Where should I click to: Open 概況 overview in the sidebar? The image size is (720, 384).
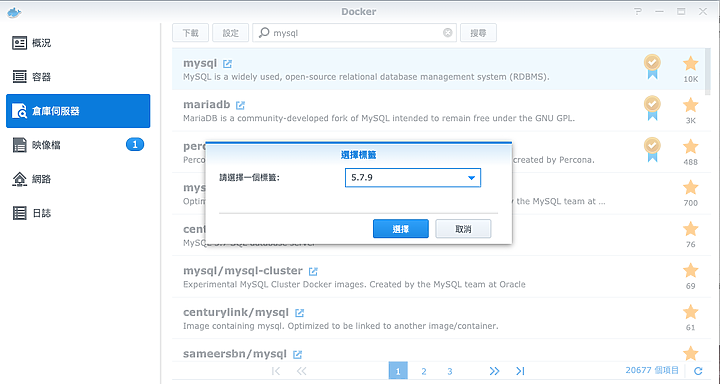(78, 43)
